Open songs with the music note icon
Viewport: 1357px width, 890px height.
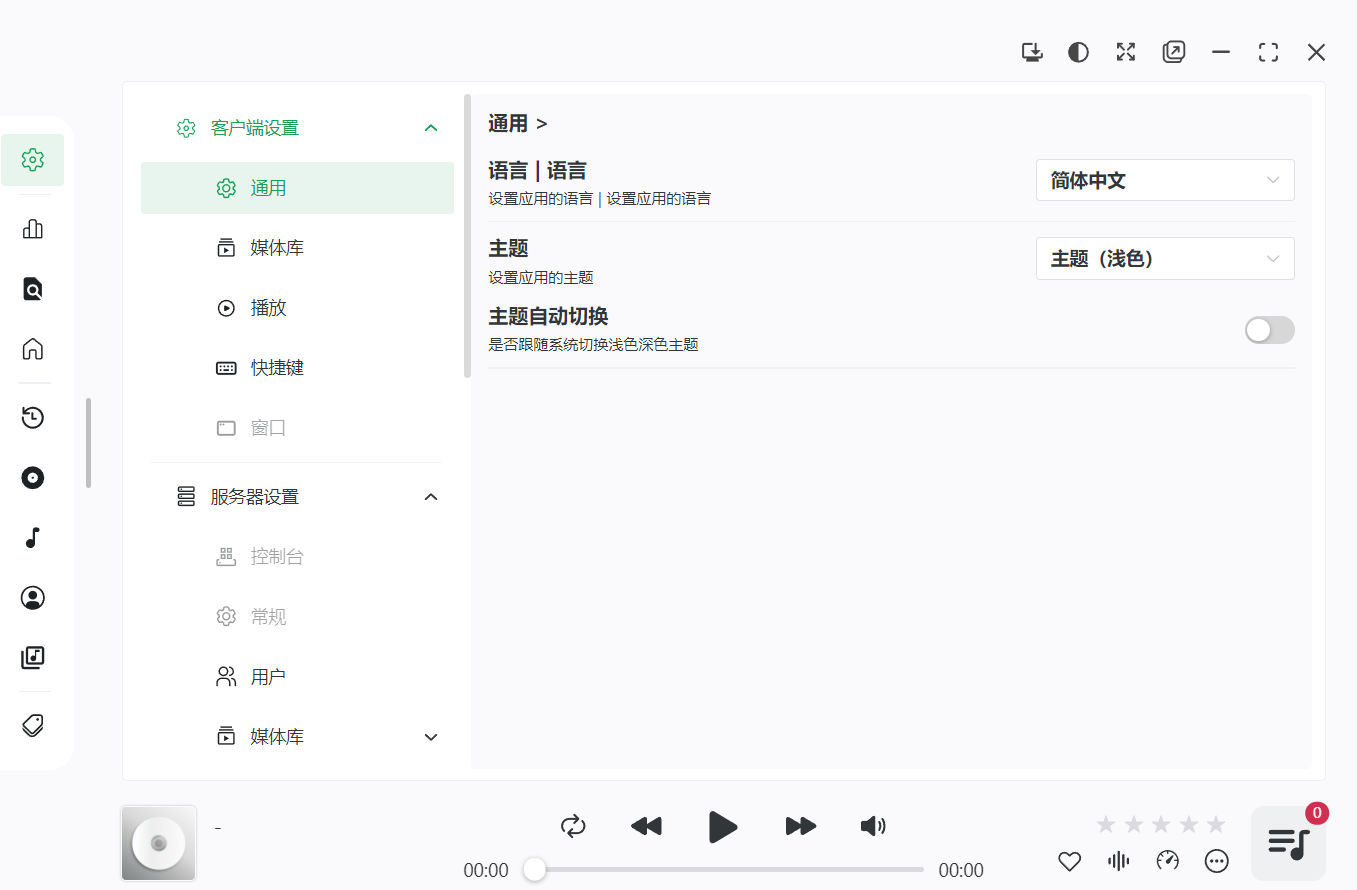point(33,537)
